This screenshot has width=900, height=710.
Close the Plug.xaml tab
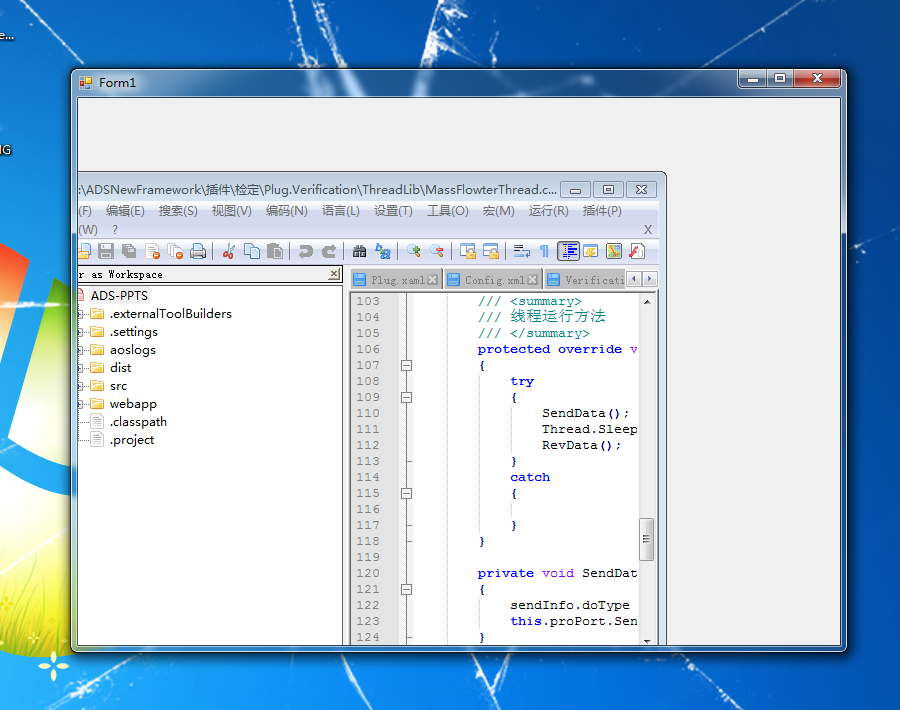[x=432, y=280]
